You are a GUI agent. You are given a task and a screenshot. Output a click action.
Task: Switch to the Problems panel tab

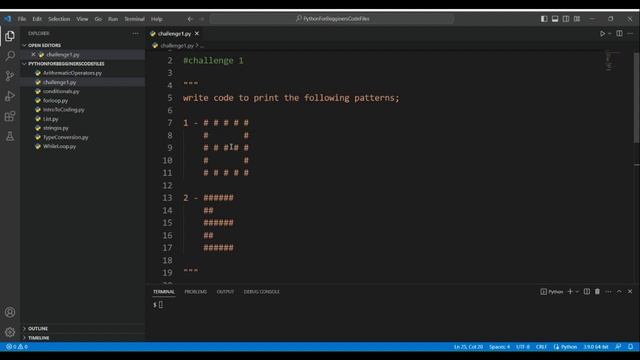pyautogui.click(x=196, y=291)
